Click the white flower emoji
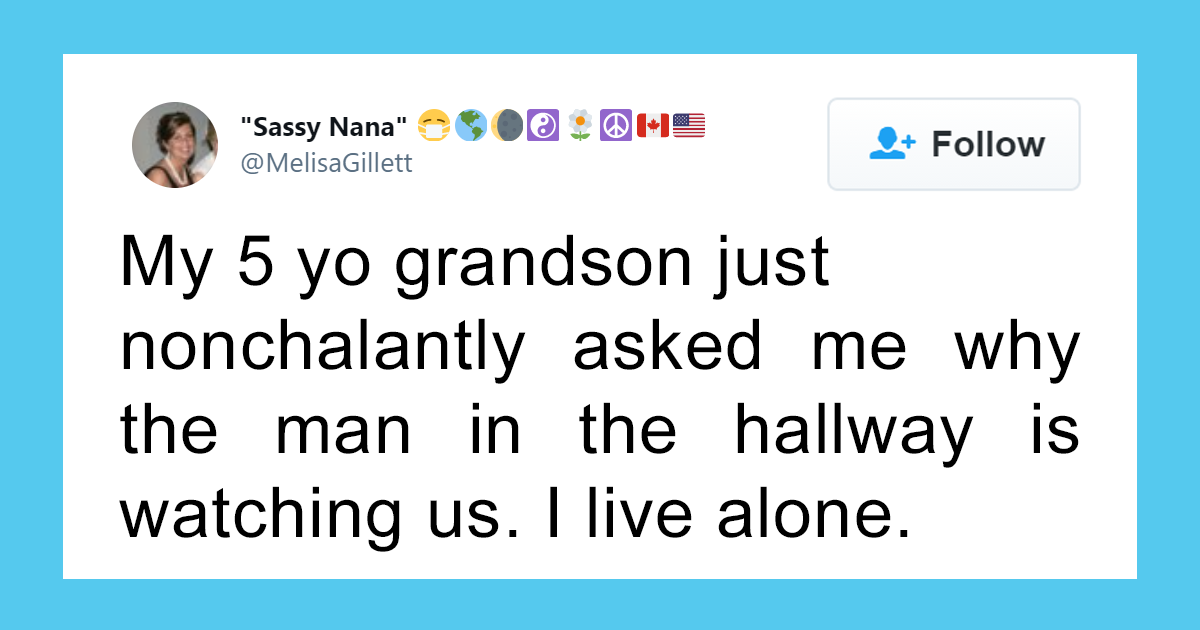This screenshot has height=630, width=1200. pyautogui.click(x=580, y=126)
